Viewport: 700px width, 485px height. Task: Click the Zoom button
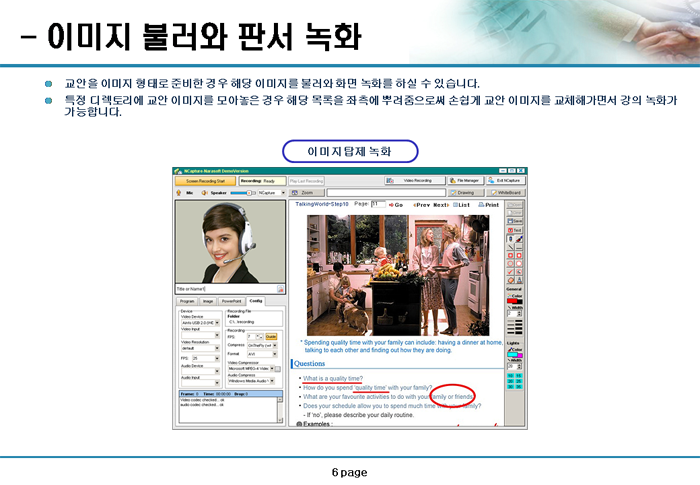coord(308,193)
